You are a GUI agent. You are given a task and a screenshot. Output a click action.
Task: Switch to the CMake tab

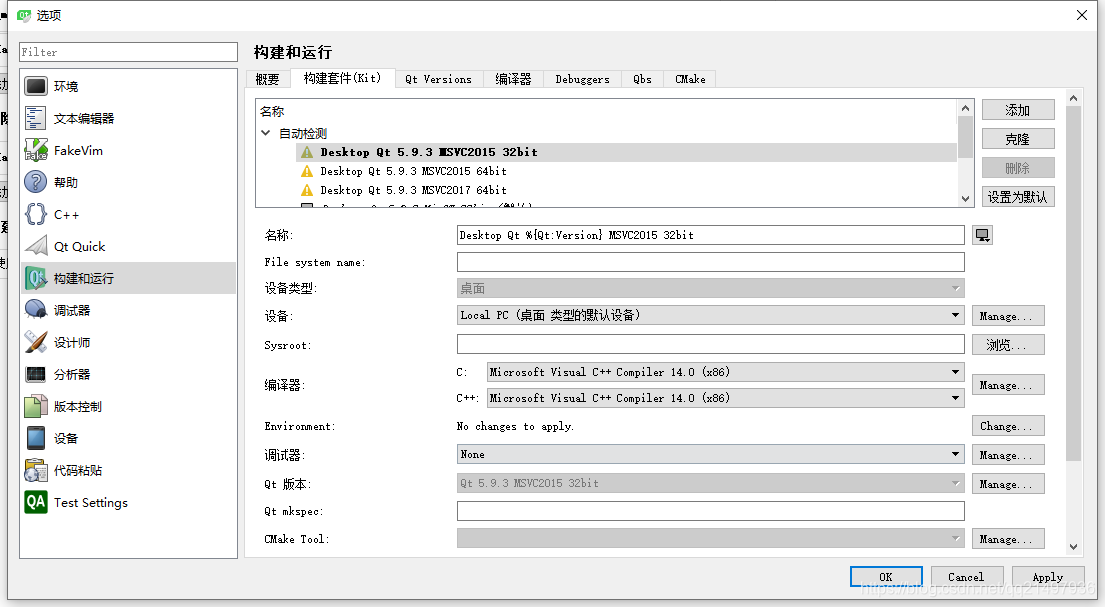coord(690,79)
